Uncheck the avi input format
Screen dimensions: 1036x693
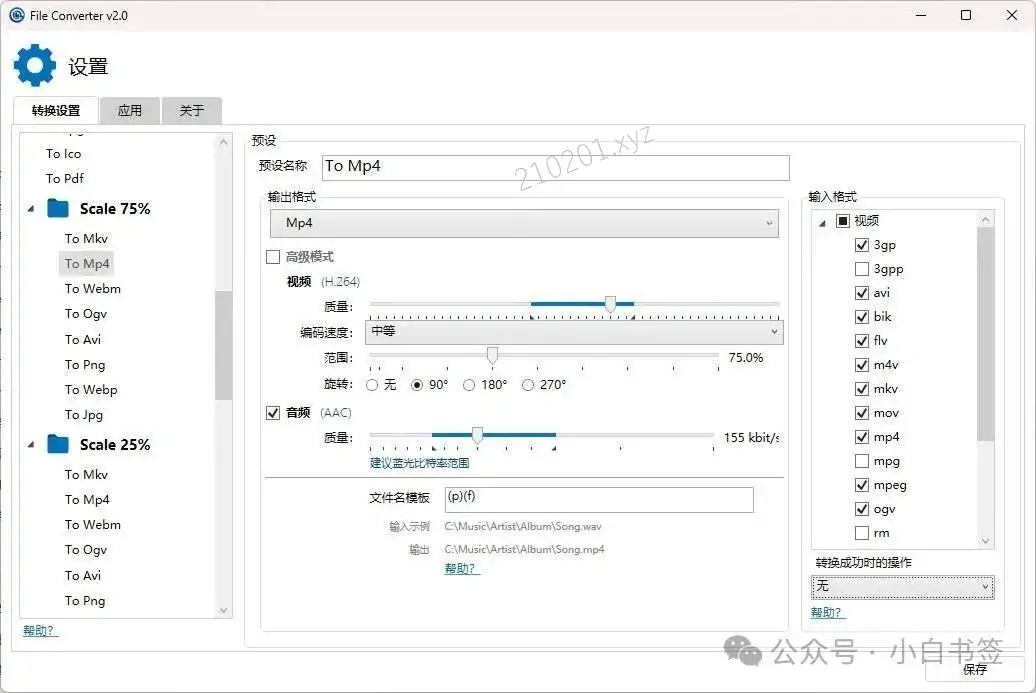862,293
